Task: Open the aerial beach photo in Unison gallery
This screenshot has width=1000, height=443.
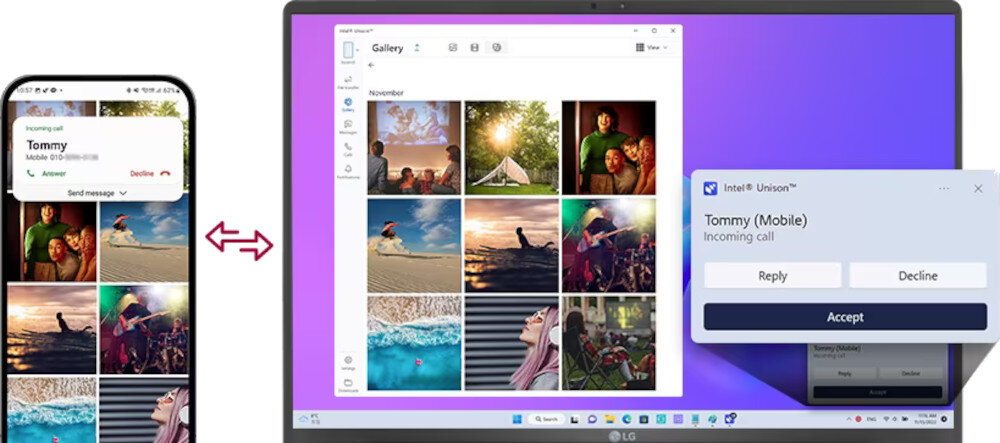Action: pyautogui.click(x=414, y=342)
